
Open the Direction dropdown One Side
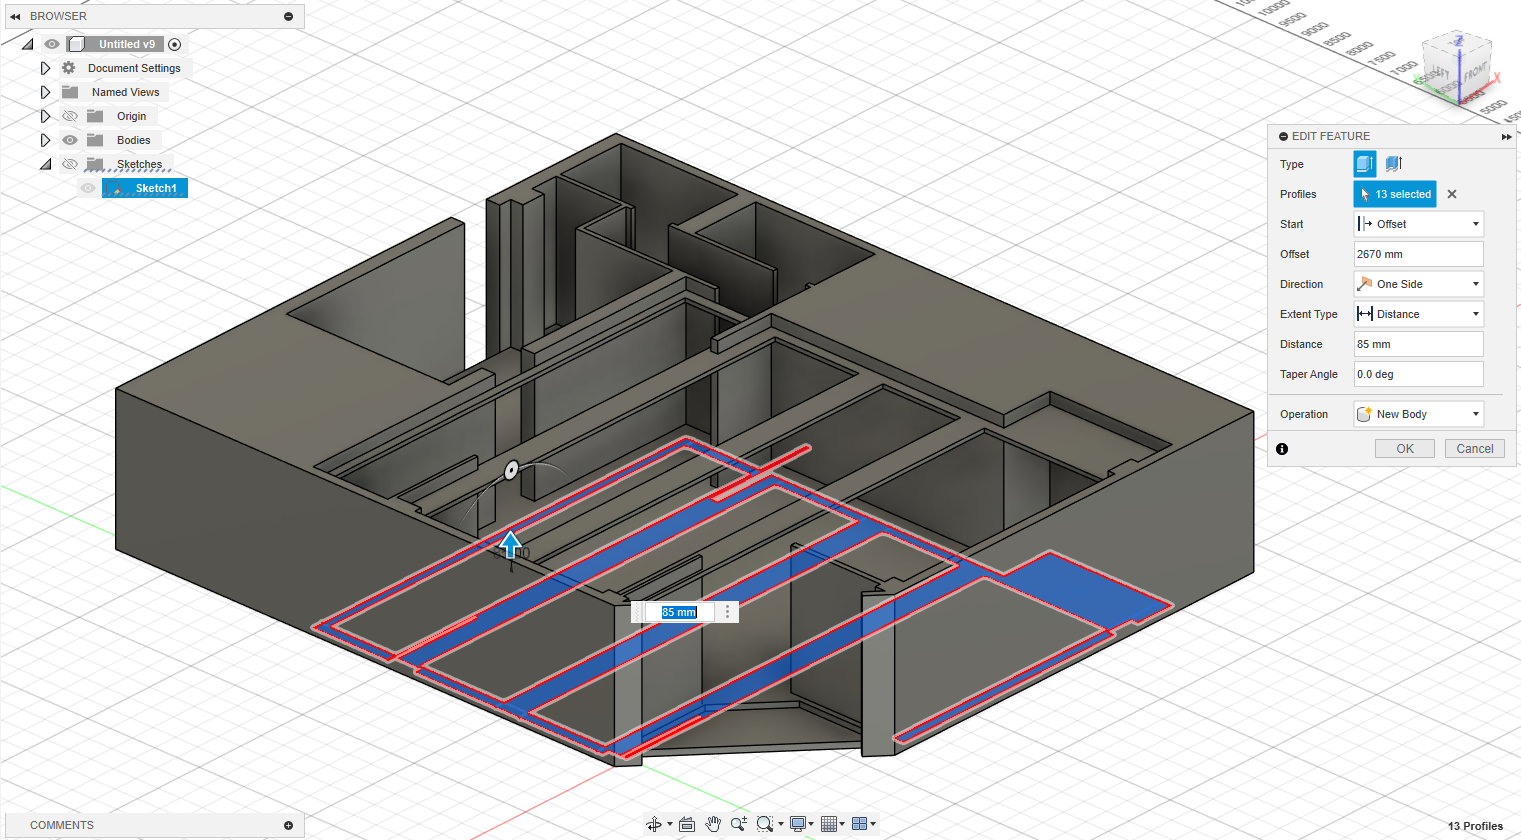click(x=1418, y=284)
